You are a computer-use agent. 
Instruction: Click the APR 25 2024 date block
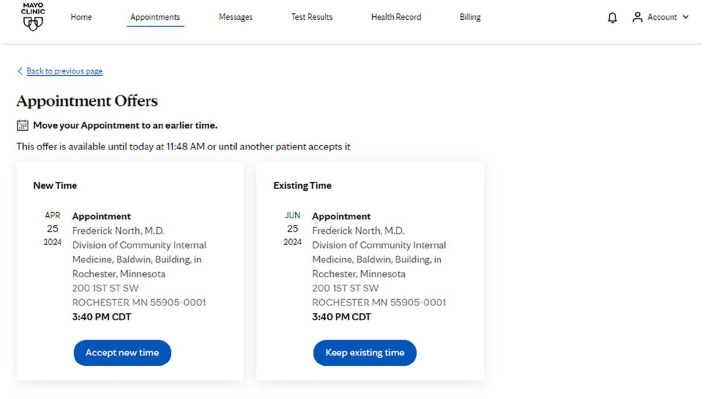click(x=53, y=228)
